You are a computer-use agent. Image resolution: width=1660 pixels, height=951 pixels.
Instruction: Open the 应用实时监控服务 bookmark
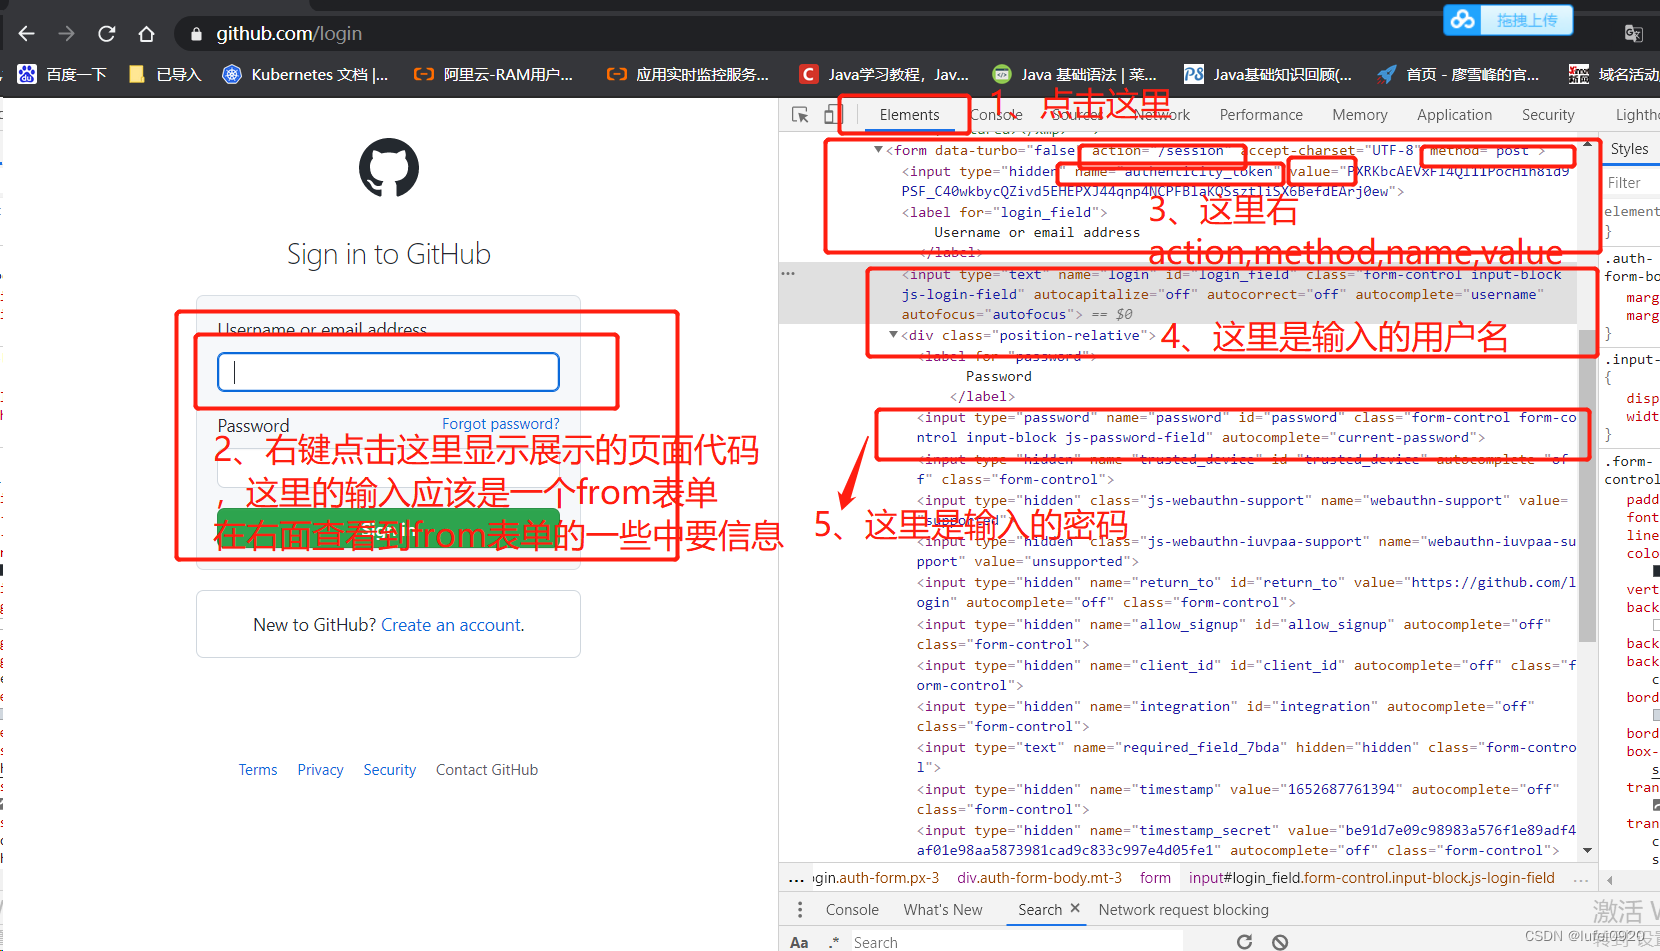pyautogui.click(x=688, y=74)
